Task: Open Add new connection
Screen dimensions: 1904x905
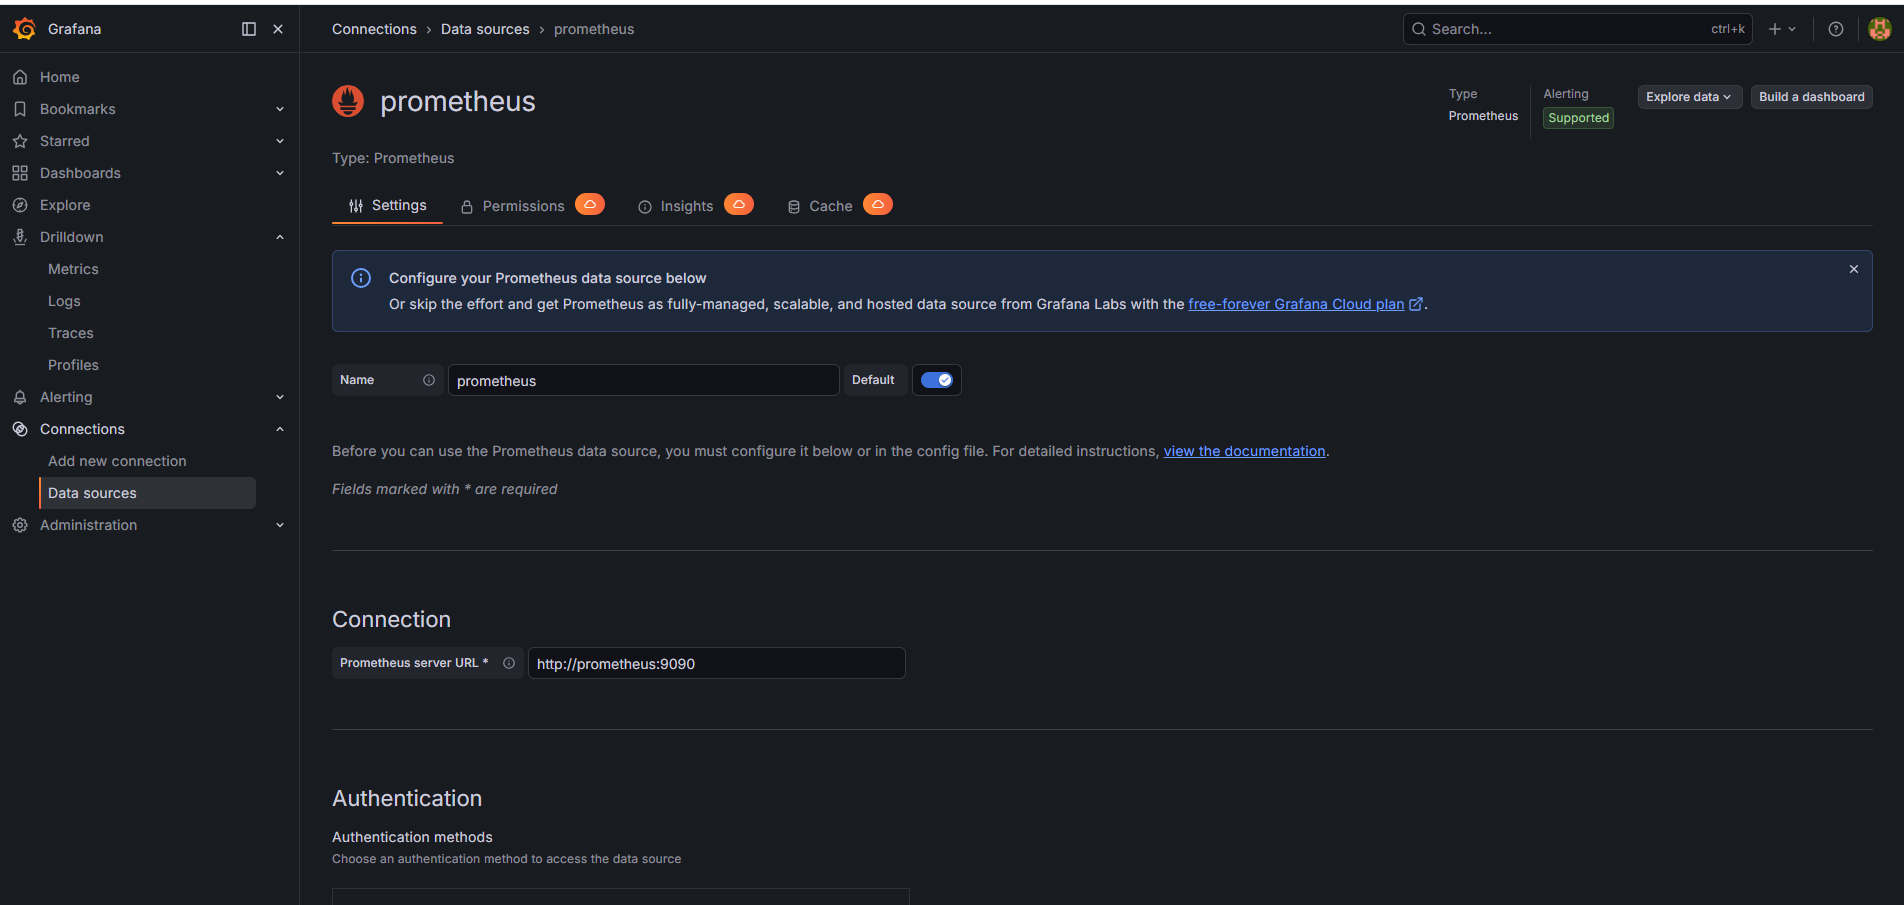Action: pyautogui.click(x=117, y=461)
